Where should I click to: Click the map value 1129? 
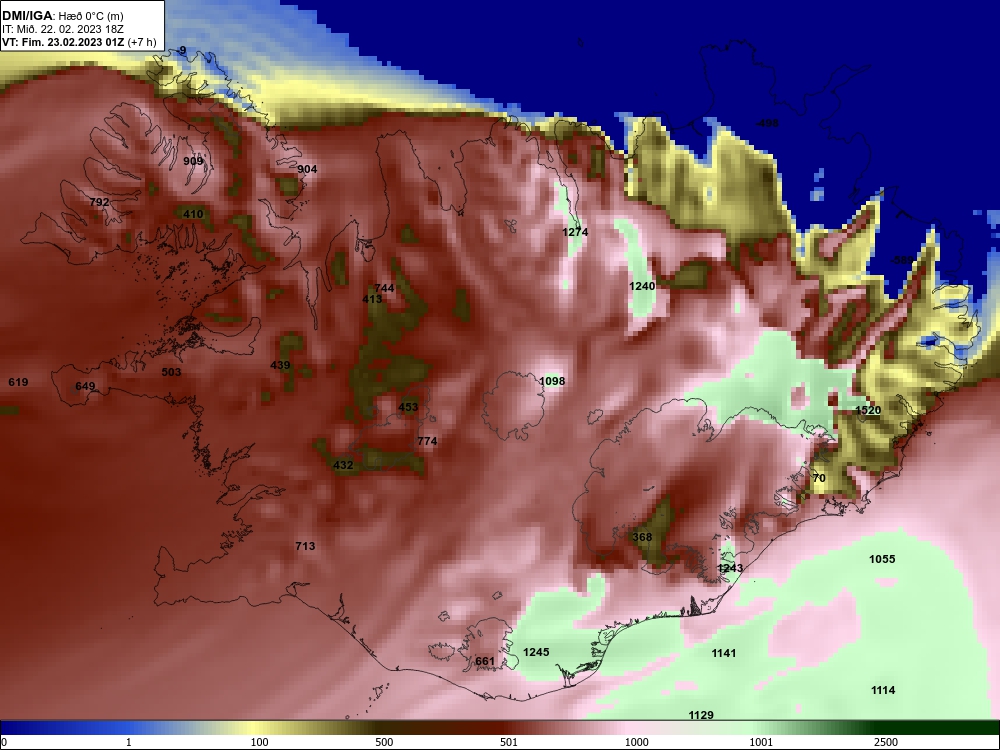[701, 715]
